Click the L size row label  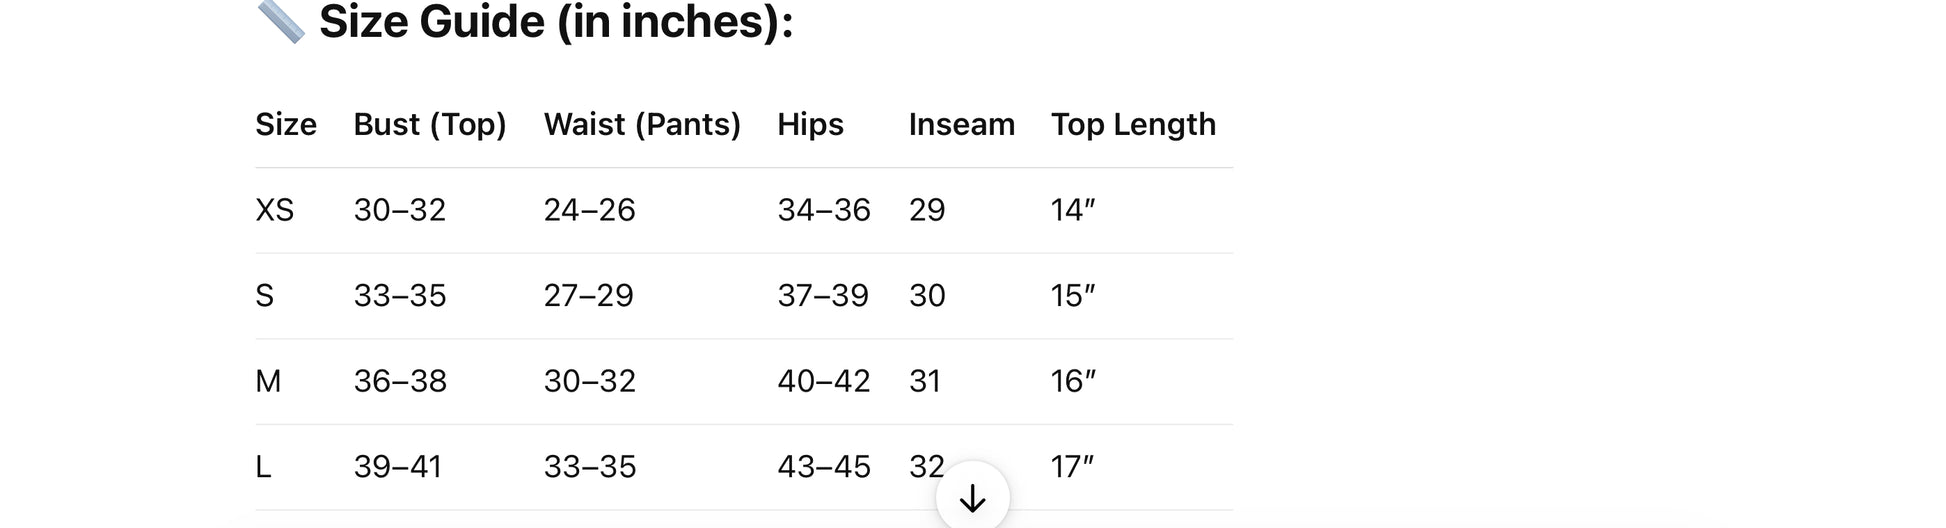pyautogui.click(x=264, y=467)
